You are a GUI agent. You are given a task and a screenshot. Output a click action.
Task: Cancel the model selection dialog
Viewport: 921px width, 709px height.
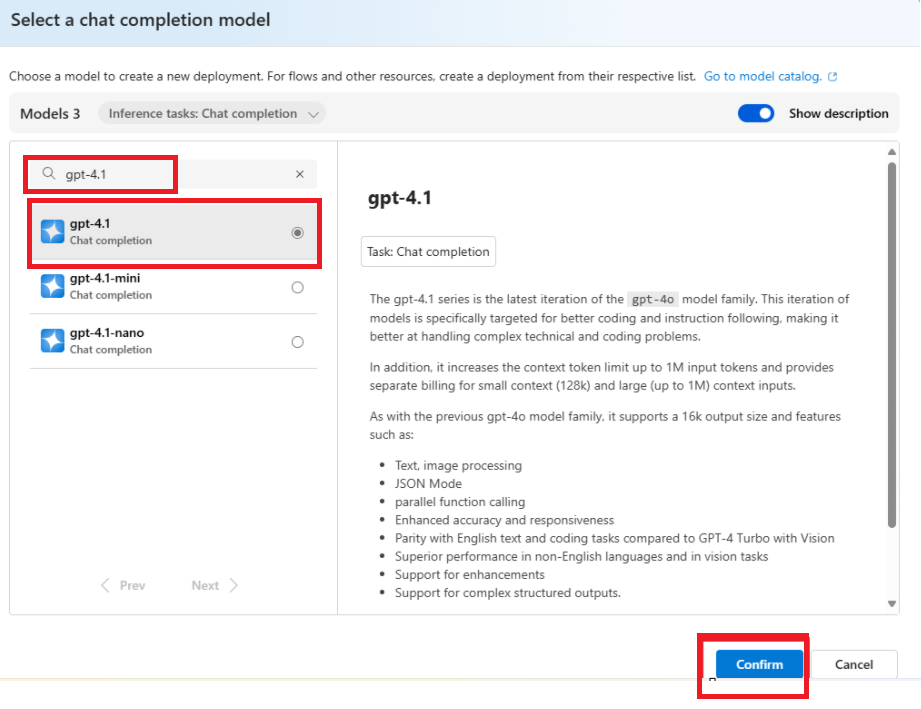[x=855, y=664]
